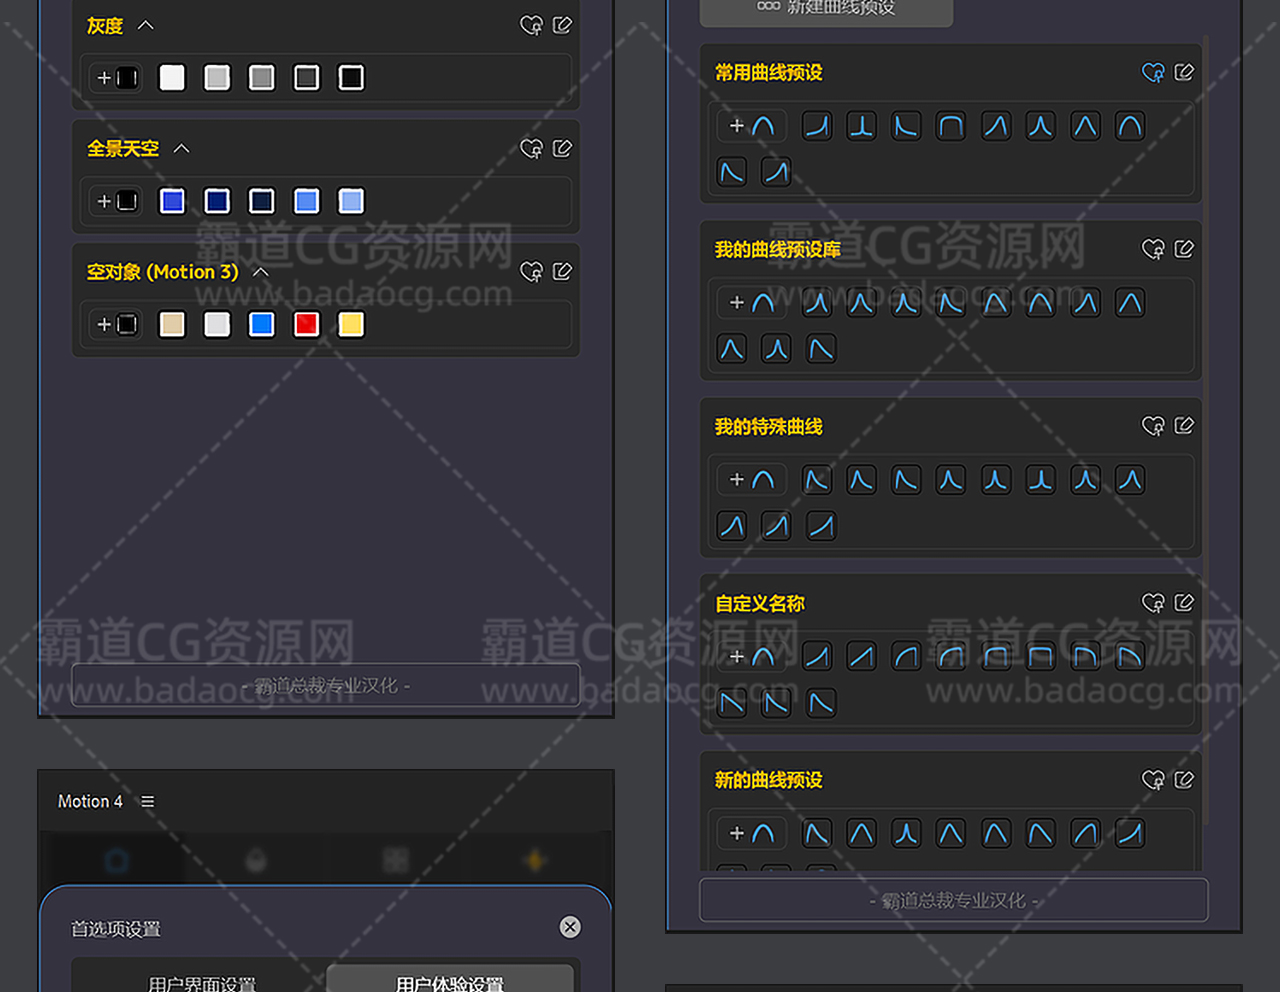Collapse the 灰度 palette group
Viewport: 1280px width, 992px height.
pos(146,25)
